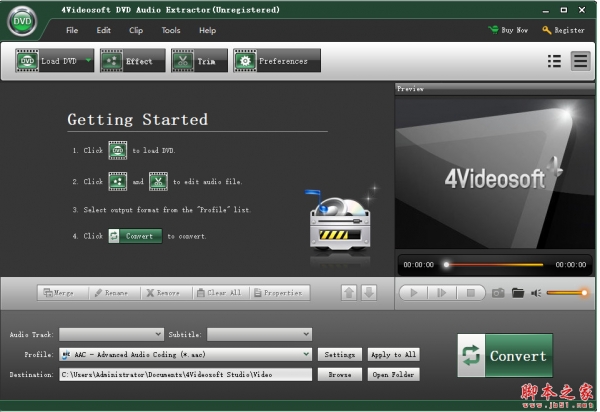Adjust the volume slider
Viewport: 600px width, 412px height.
tap(567, 293)
